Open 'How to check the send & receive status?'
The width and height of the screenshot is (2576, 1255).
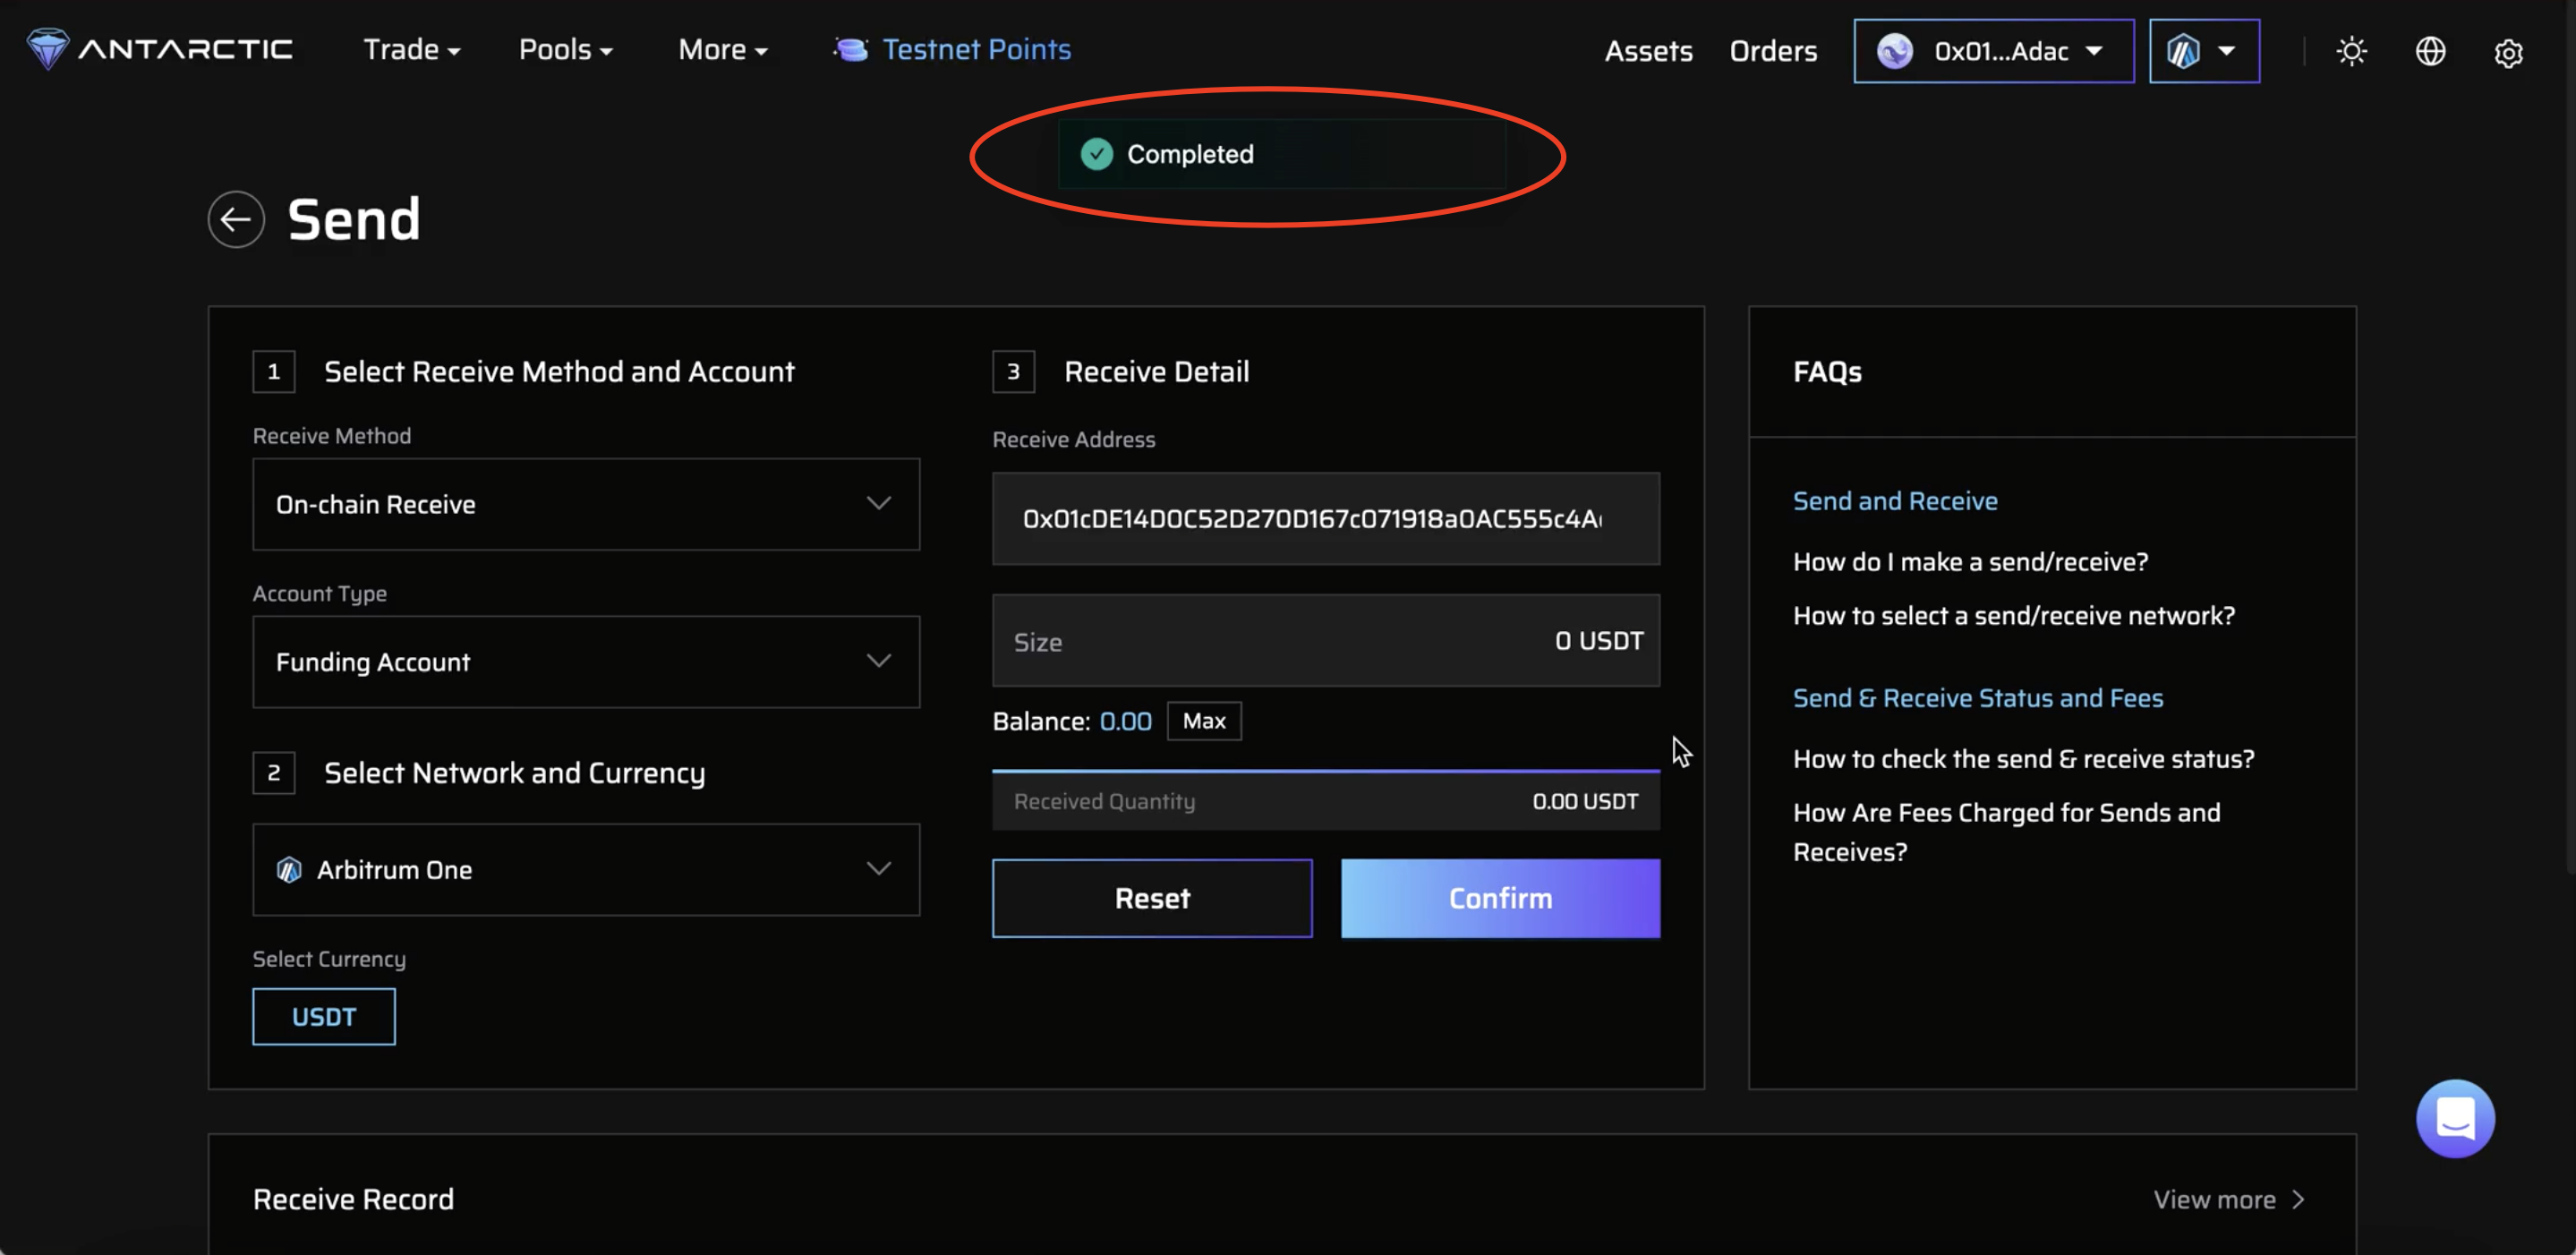pos(2023,759)
